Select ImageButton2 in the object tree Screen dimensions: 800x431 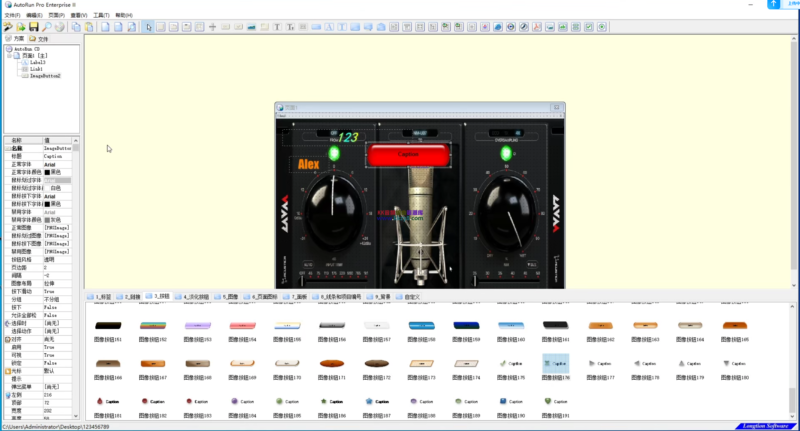(44, 75)
